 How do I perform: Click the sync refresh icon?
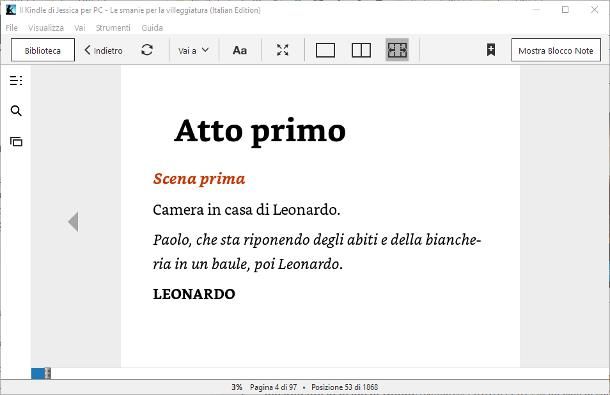click(x=147, y=50)
